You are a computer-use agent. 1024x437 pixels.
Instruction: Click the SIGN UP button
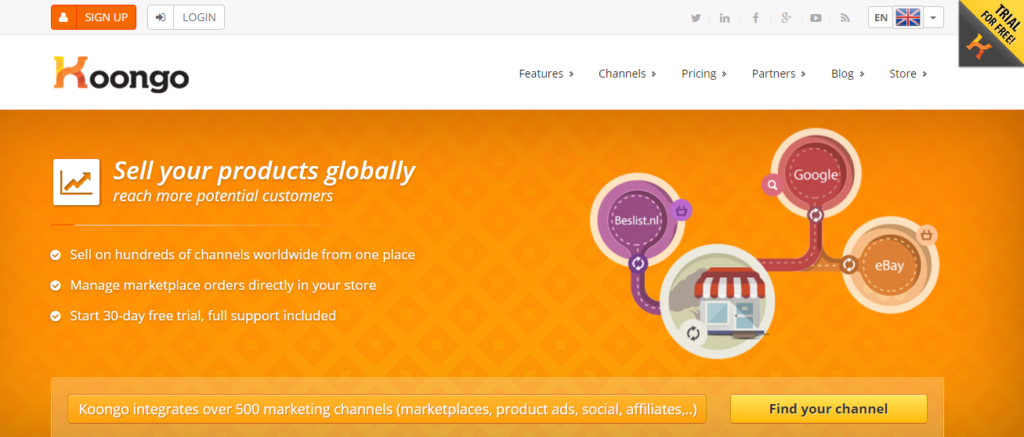coord(93,18)
